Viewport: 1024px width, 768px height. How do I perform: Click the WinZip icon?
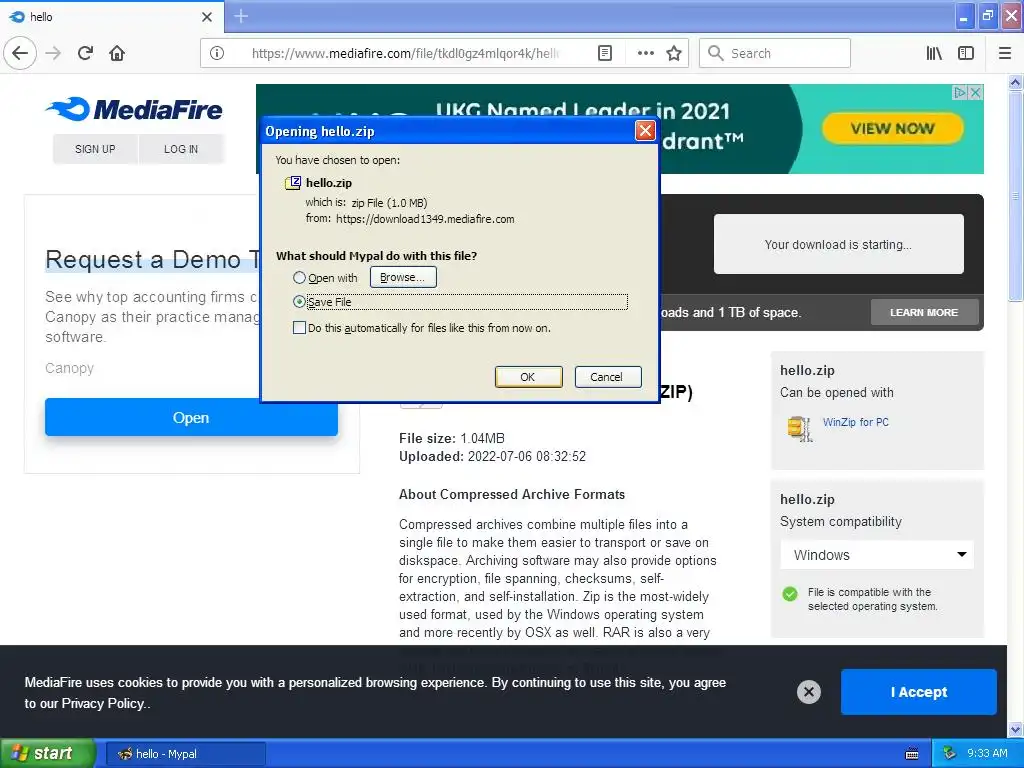click(799, 428)
